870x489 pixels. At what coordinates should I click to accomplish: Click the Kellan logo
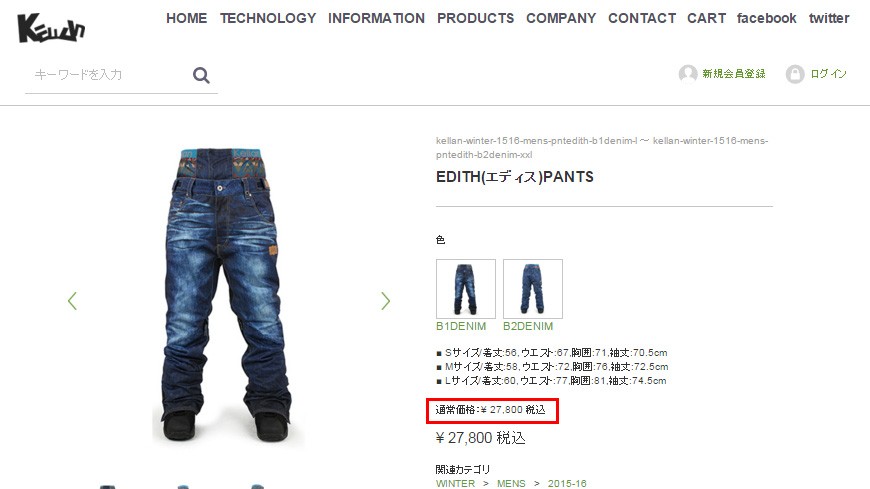point(51,28)
